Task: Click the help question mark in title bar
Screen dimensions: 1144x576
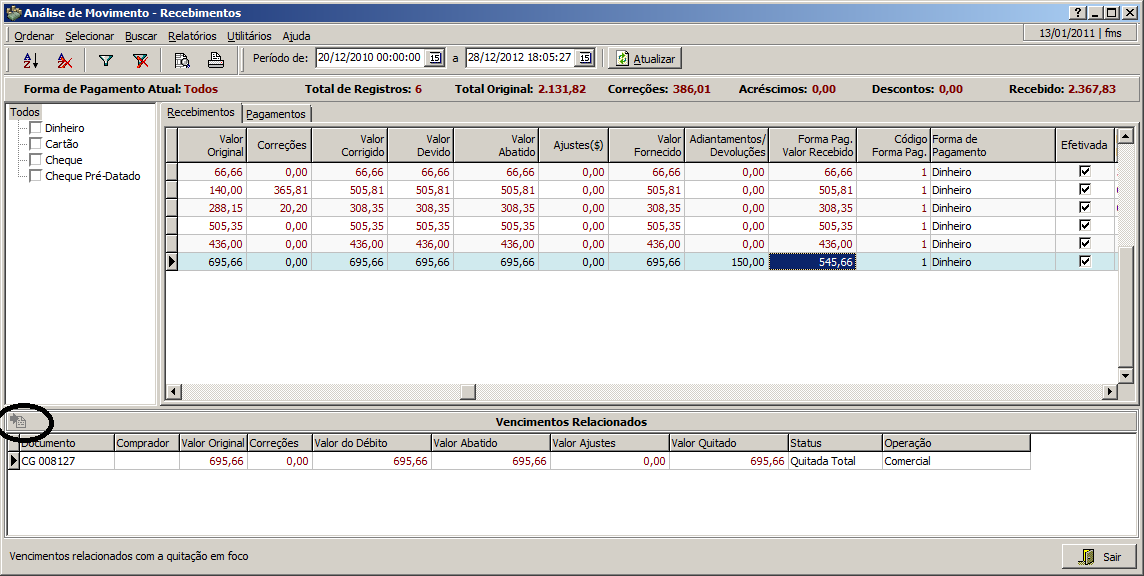Action: coord(1077,13)
